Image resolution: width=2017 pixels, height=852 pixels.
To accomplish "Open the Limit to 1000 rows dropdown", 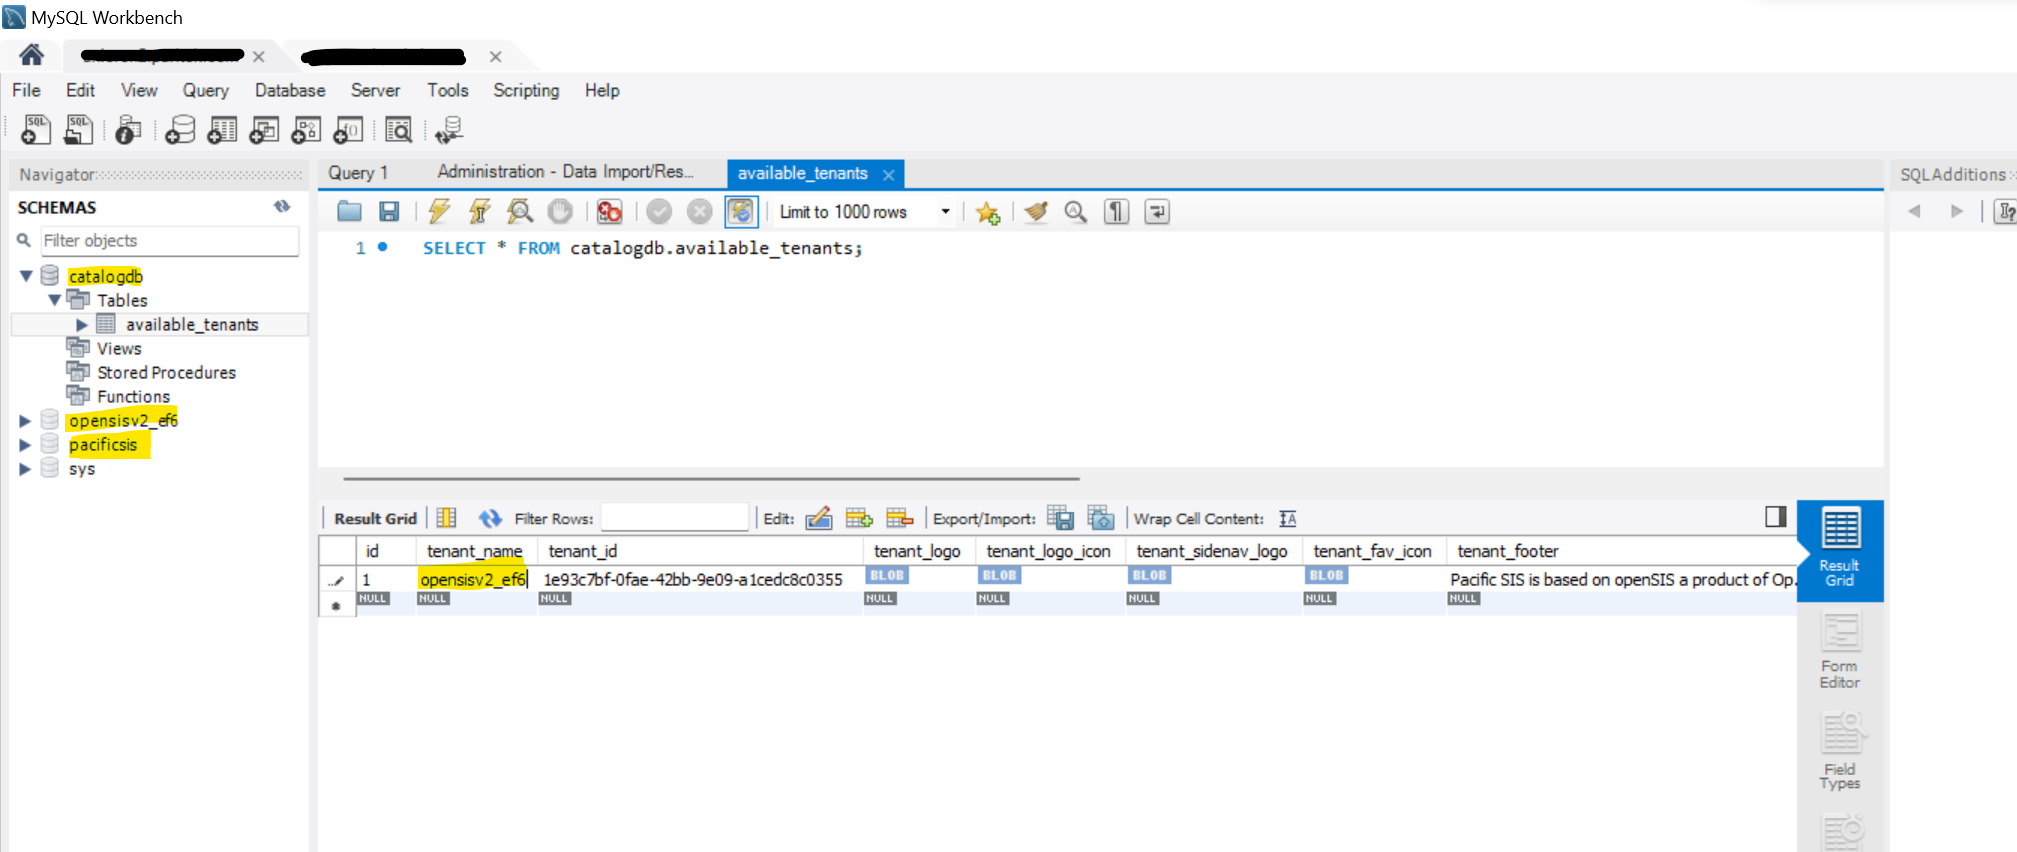I will click(944, 211).
